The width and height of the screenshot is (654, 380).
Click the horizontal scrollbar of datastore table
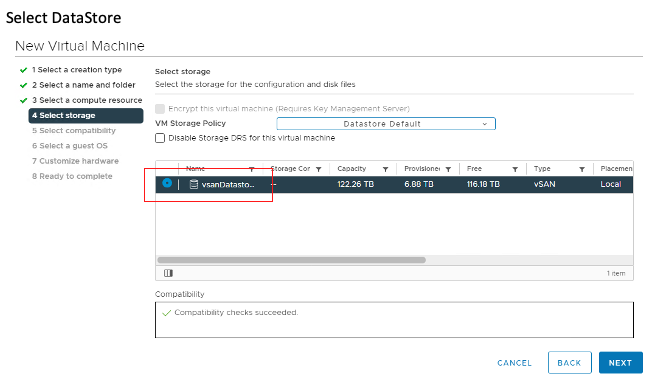tap(291, 260)
